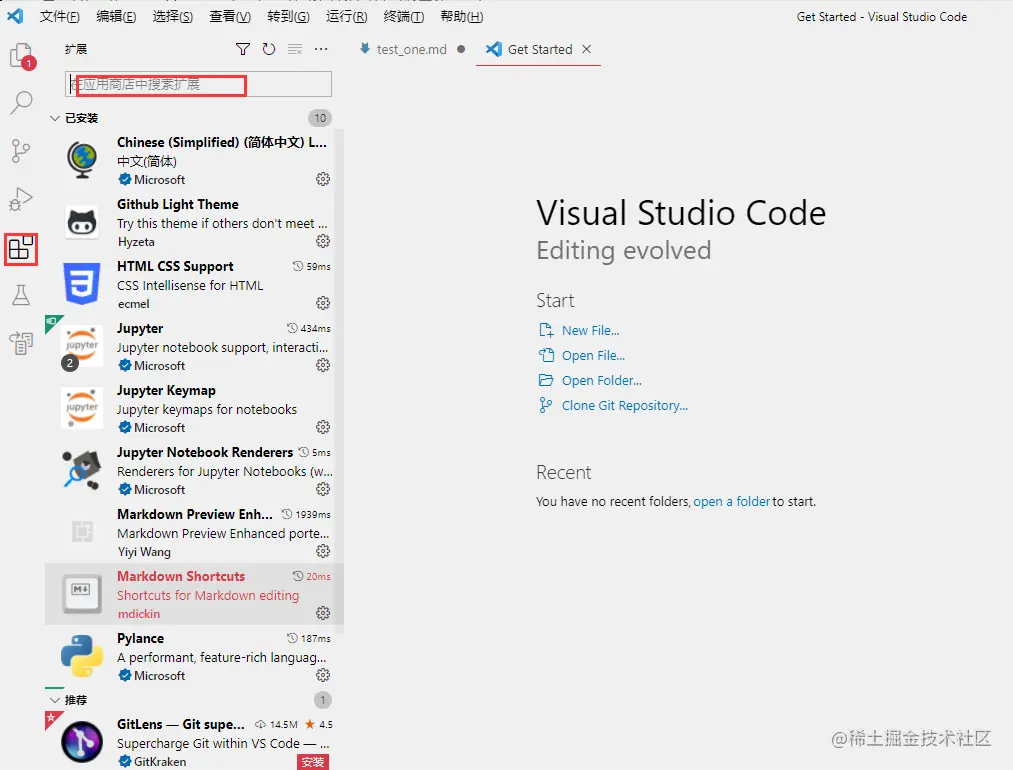Click the HTML CSS Support logo

82,283
